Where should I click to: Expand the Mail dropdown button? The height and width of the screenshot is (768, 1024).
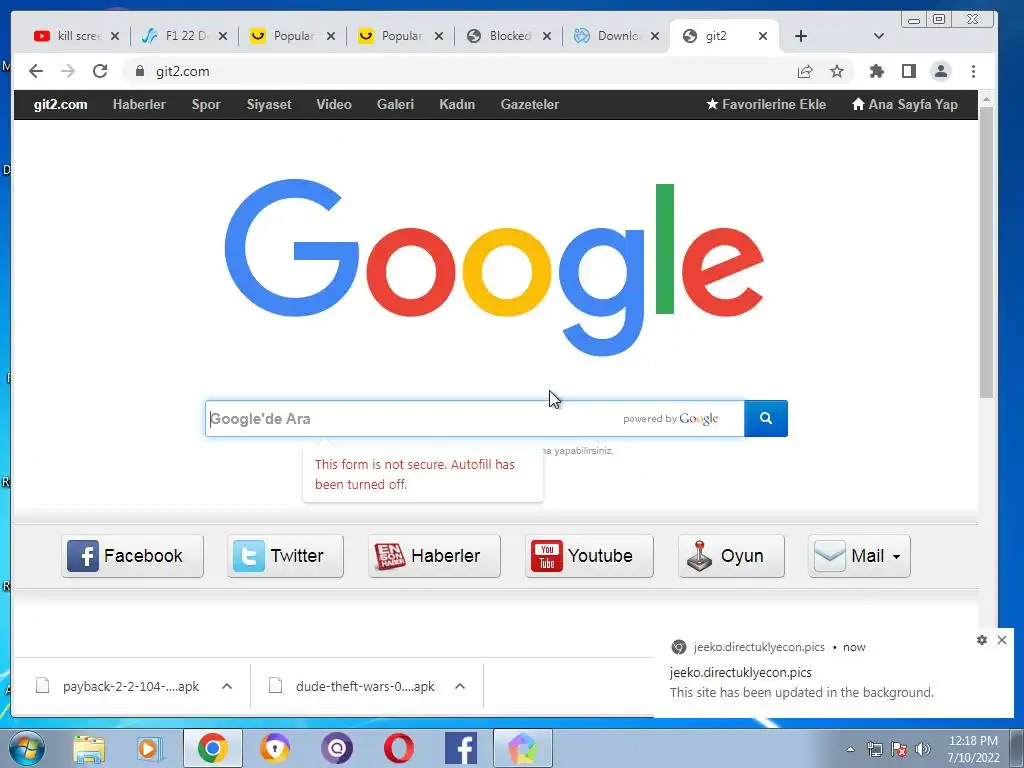[859, 556]
